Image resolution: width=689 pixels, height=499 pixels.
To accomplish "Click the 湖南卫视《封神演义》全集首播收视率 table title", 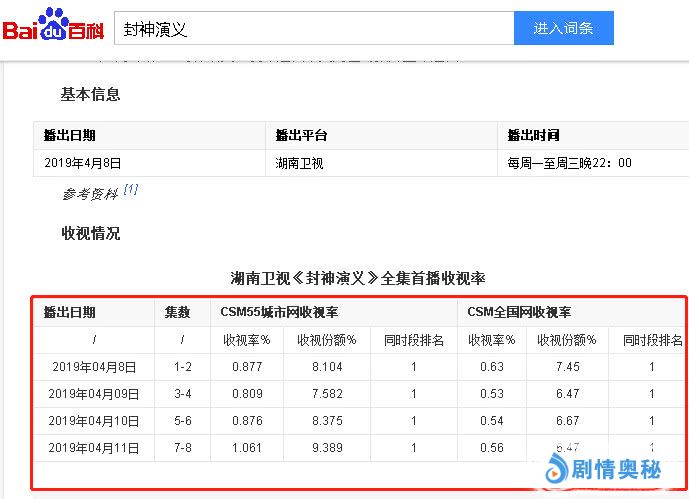I will click(x=357, y=277).
